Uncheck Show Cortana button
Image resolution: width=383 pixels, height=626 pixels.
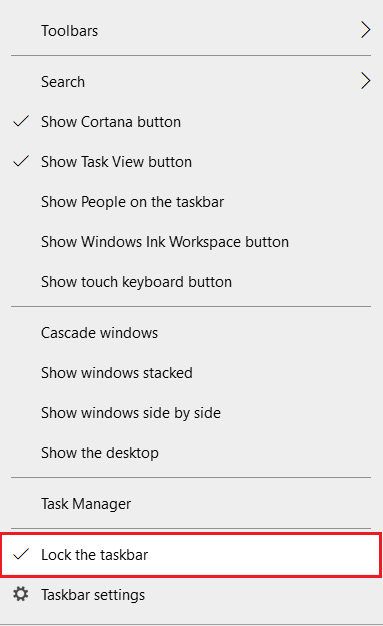[191, 122]
